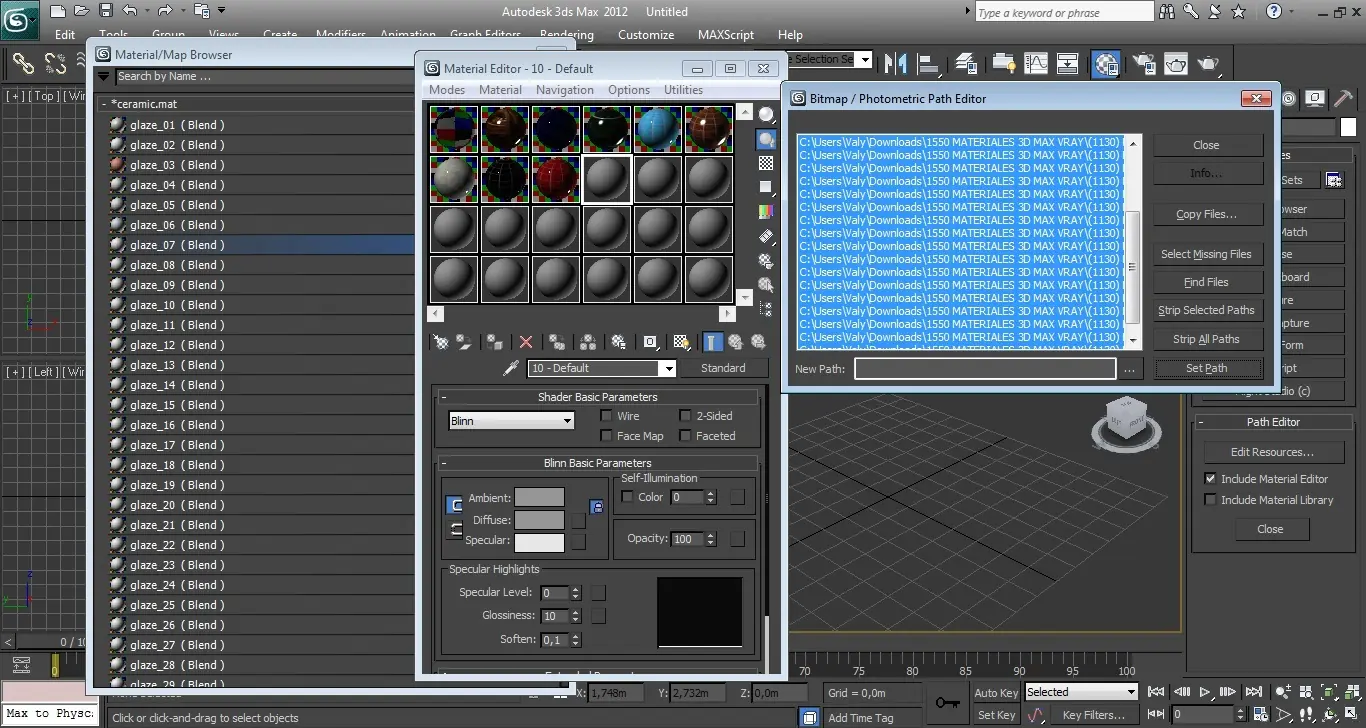Click the Set Path button
The image size is (1366, 728).
click(x=1206, y=368)
